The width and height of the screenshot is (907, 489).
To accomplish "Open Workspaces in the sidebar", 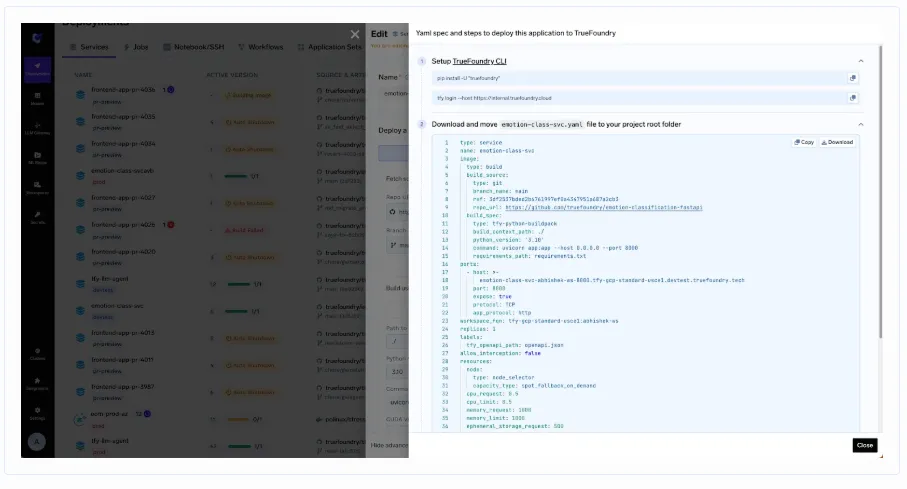I will click(37, 188).
